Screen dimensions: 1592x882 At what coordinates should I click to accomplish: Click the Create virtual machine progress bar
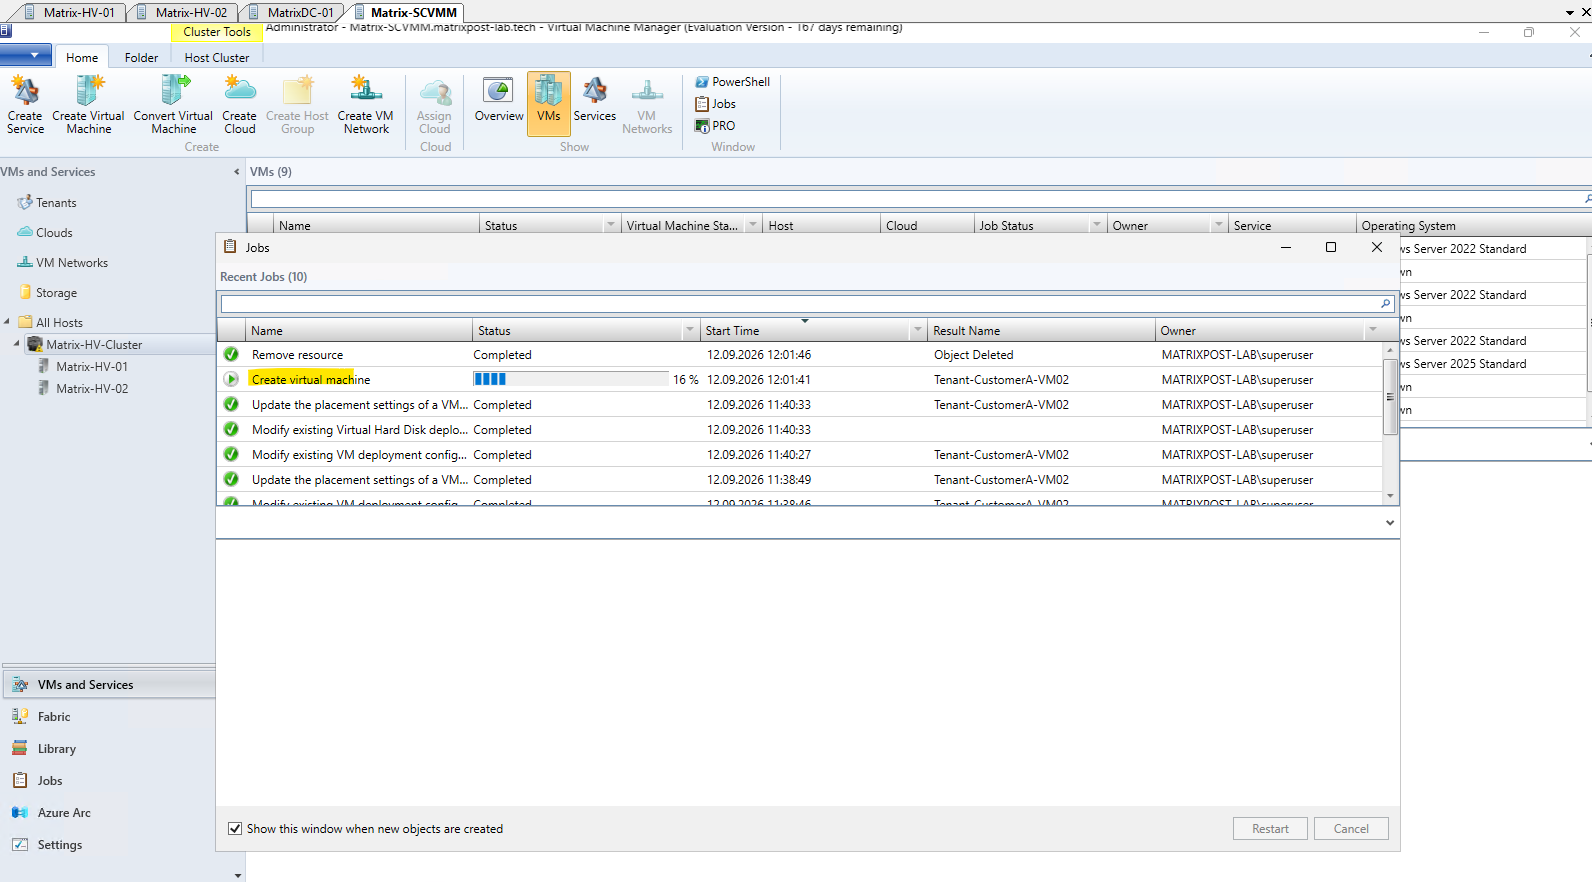tap(570, 379)
